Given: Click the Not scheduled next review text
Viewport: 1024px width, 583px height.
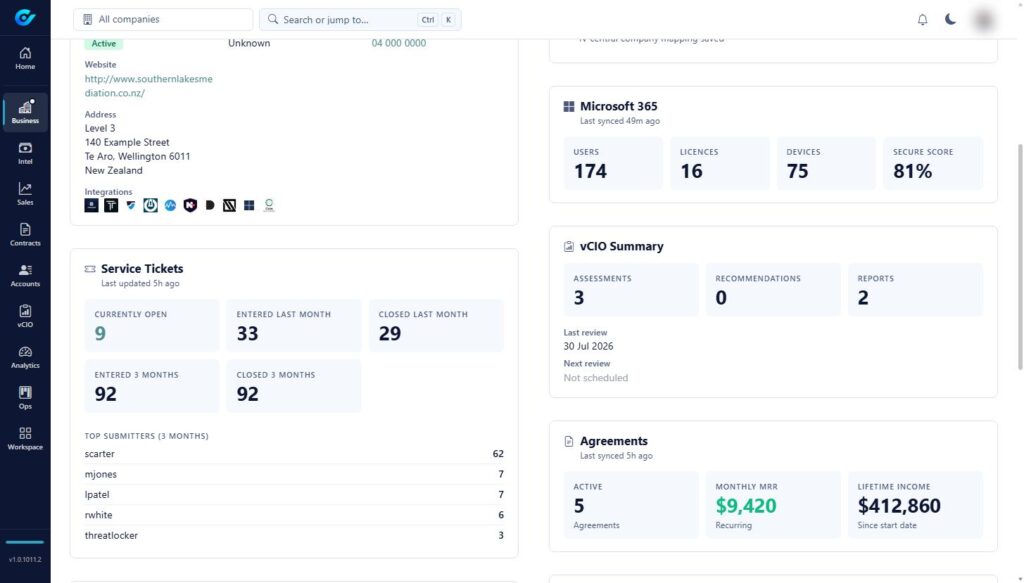Looking at the screenshot, I should pos(596,377).
